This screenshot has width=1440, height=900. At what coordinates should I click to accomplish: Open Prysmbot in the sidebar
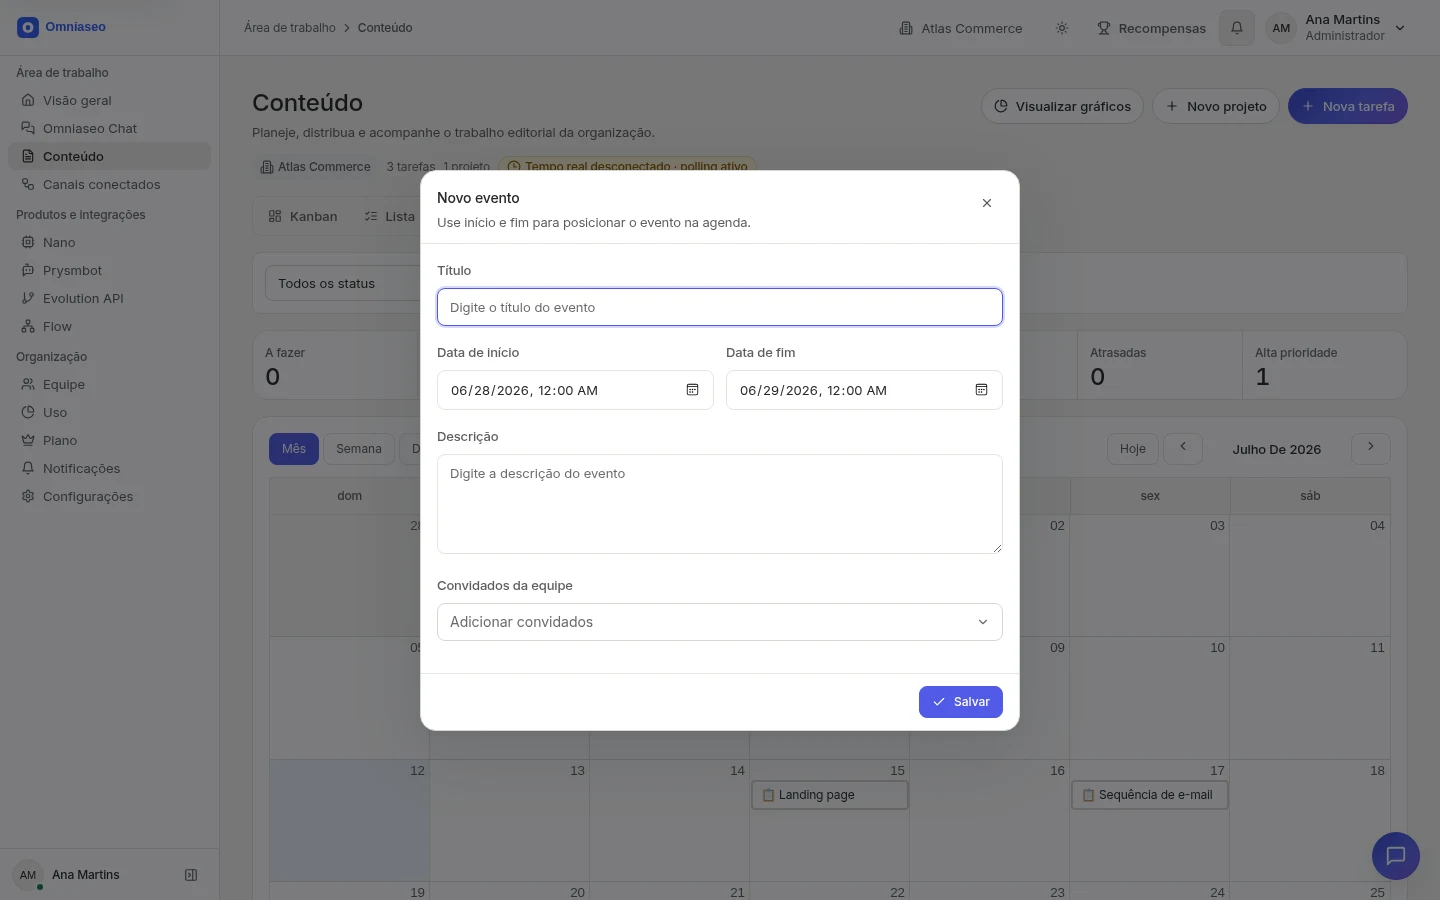point(109,270)
